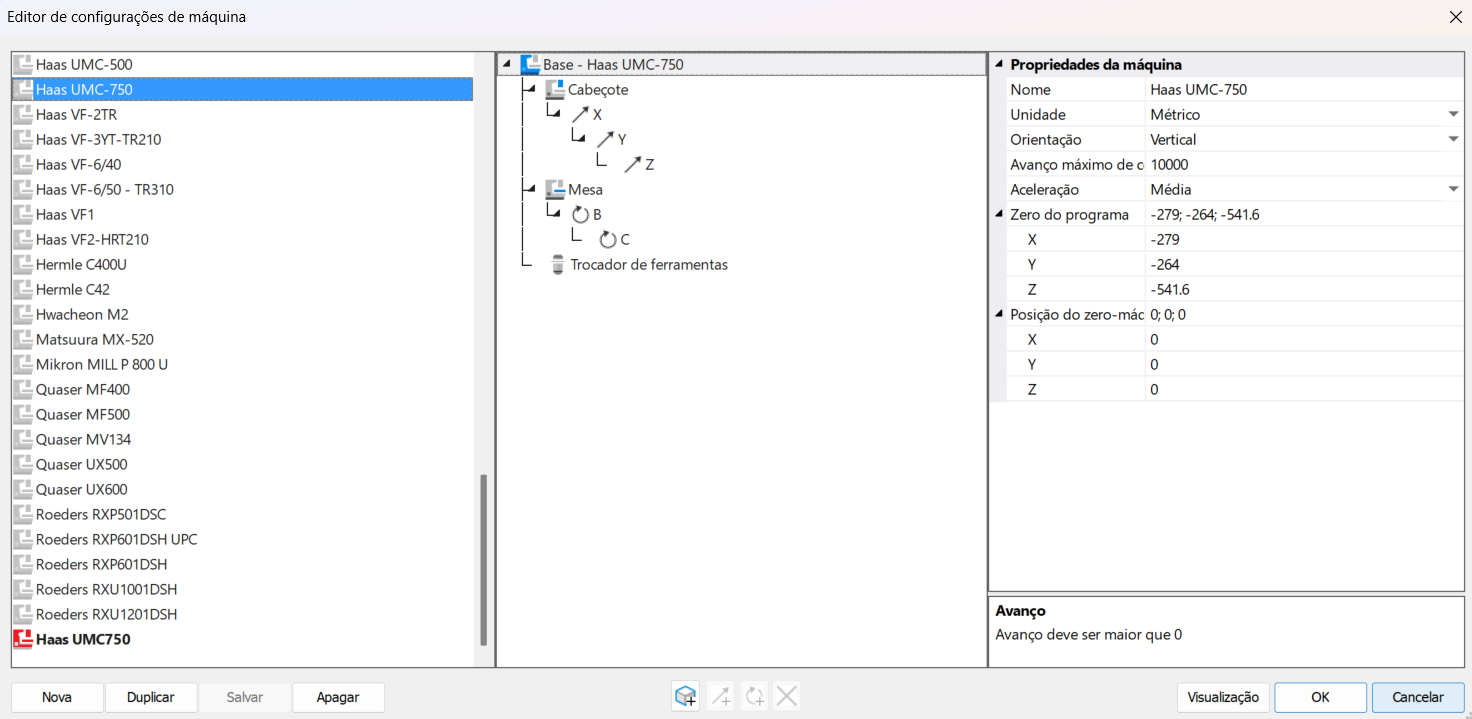Collapse the Base - Haas UMC-750 tree node
Image resolution: width=1472 pixels, height=719 pixels.
click(506, 64)
